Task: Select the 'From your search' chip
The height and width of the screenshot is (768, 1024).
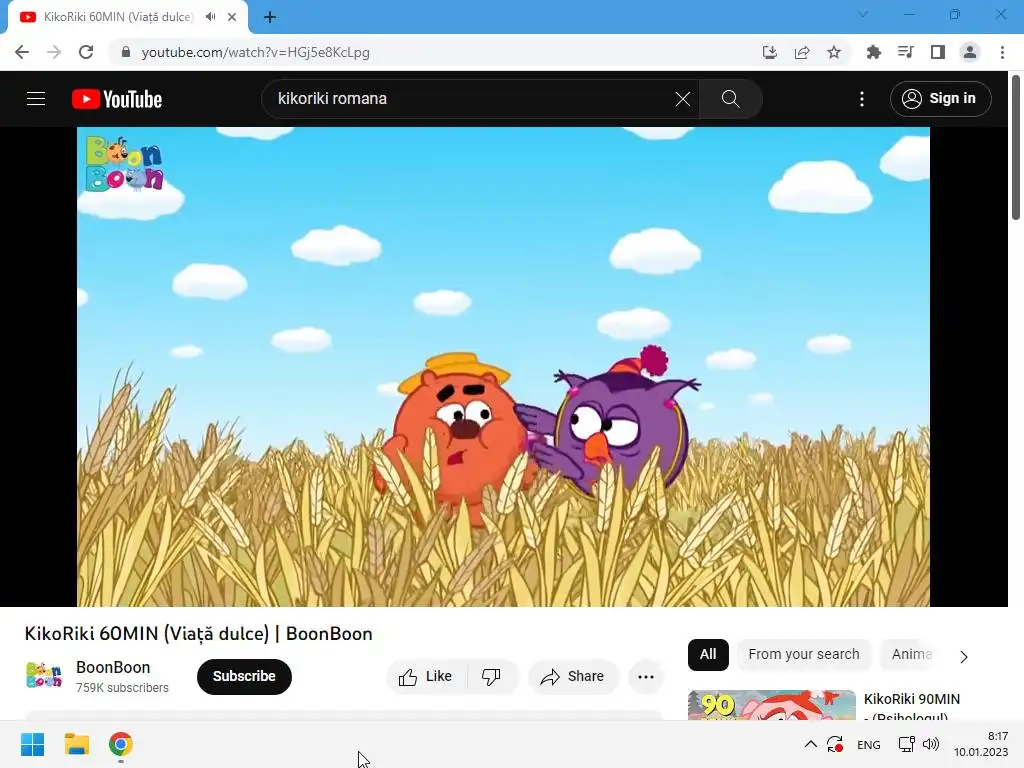Action: [x=804, y=654]
